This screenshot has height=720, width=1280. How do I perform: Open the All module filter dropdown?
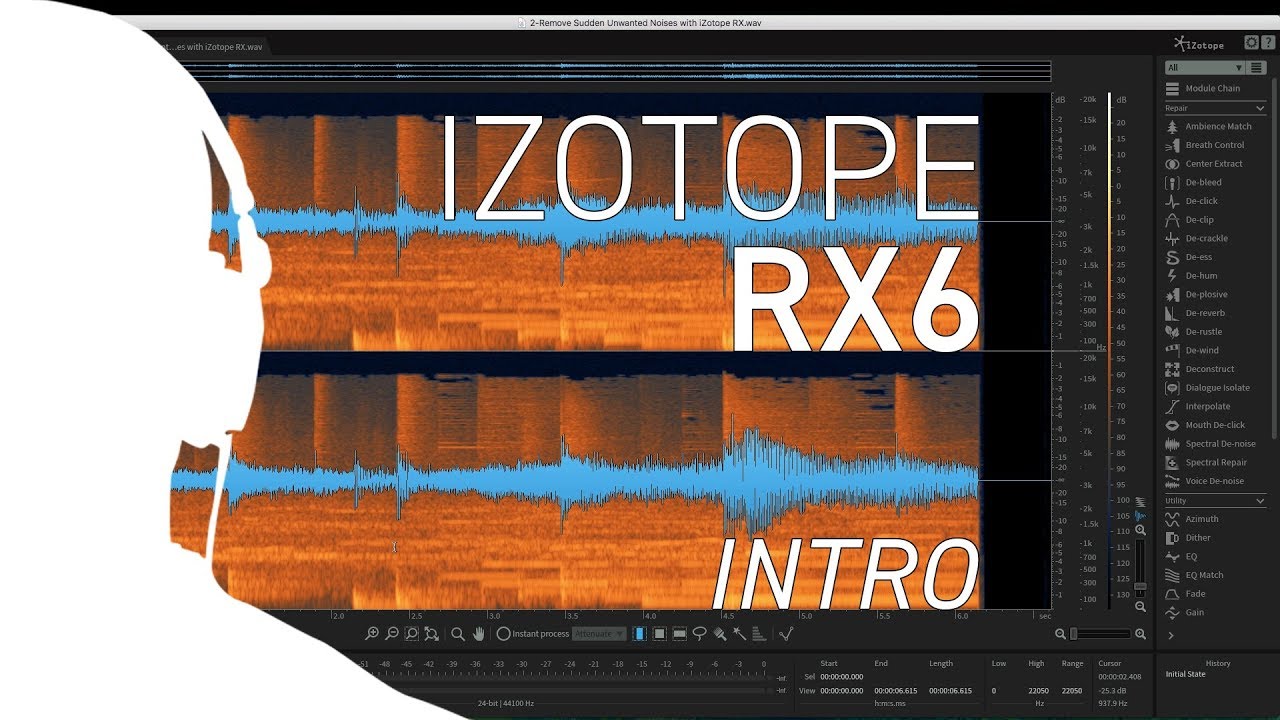click(1204, 68)
